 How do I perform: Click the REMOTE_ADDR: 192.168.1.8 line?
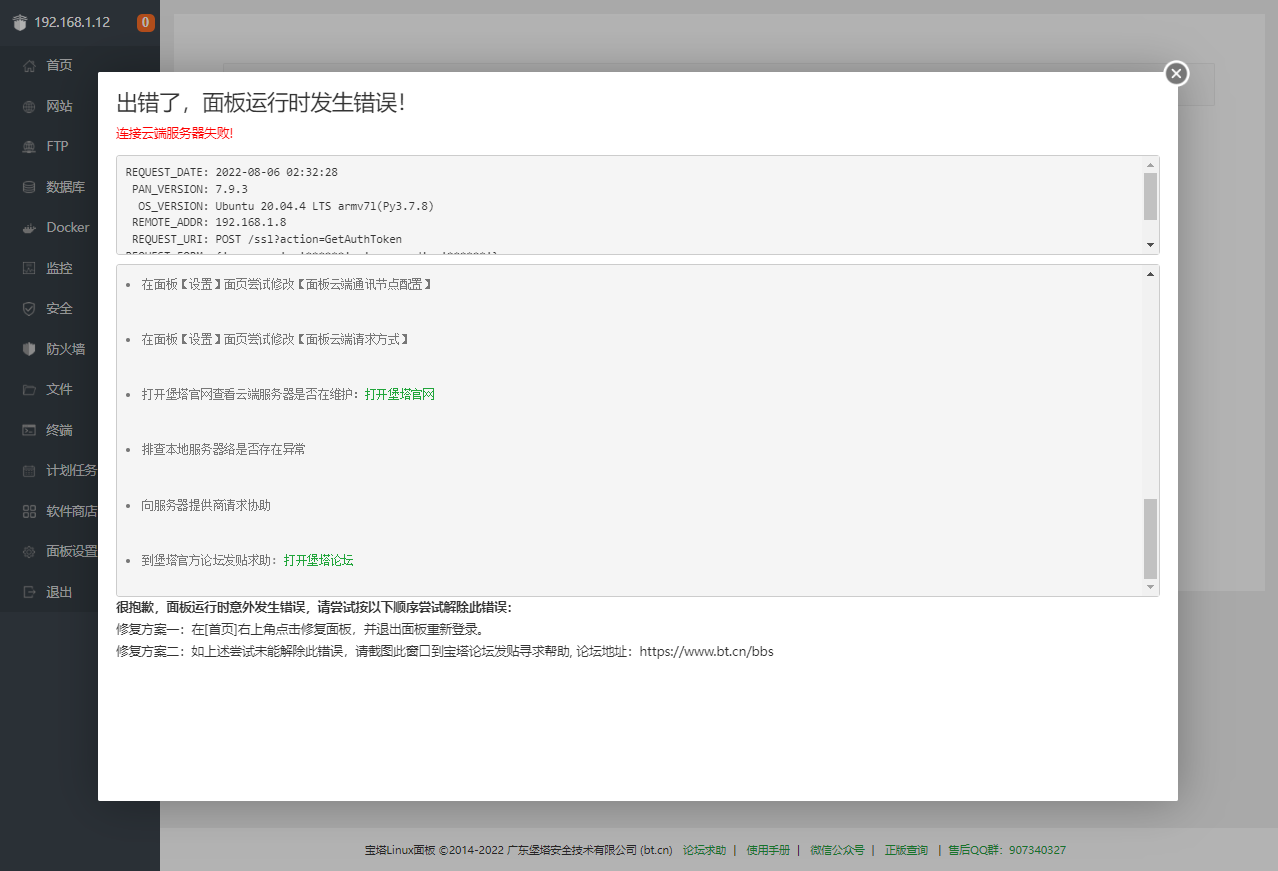click(x=209, y=223)
